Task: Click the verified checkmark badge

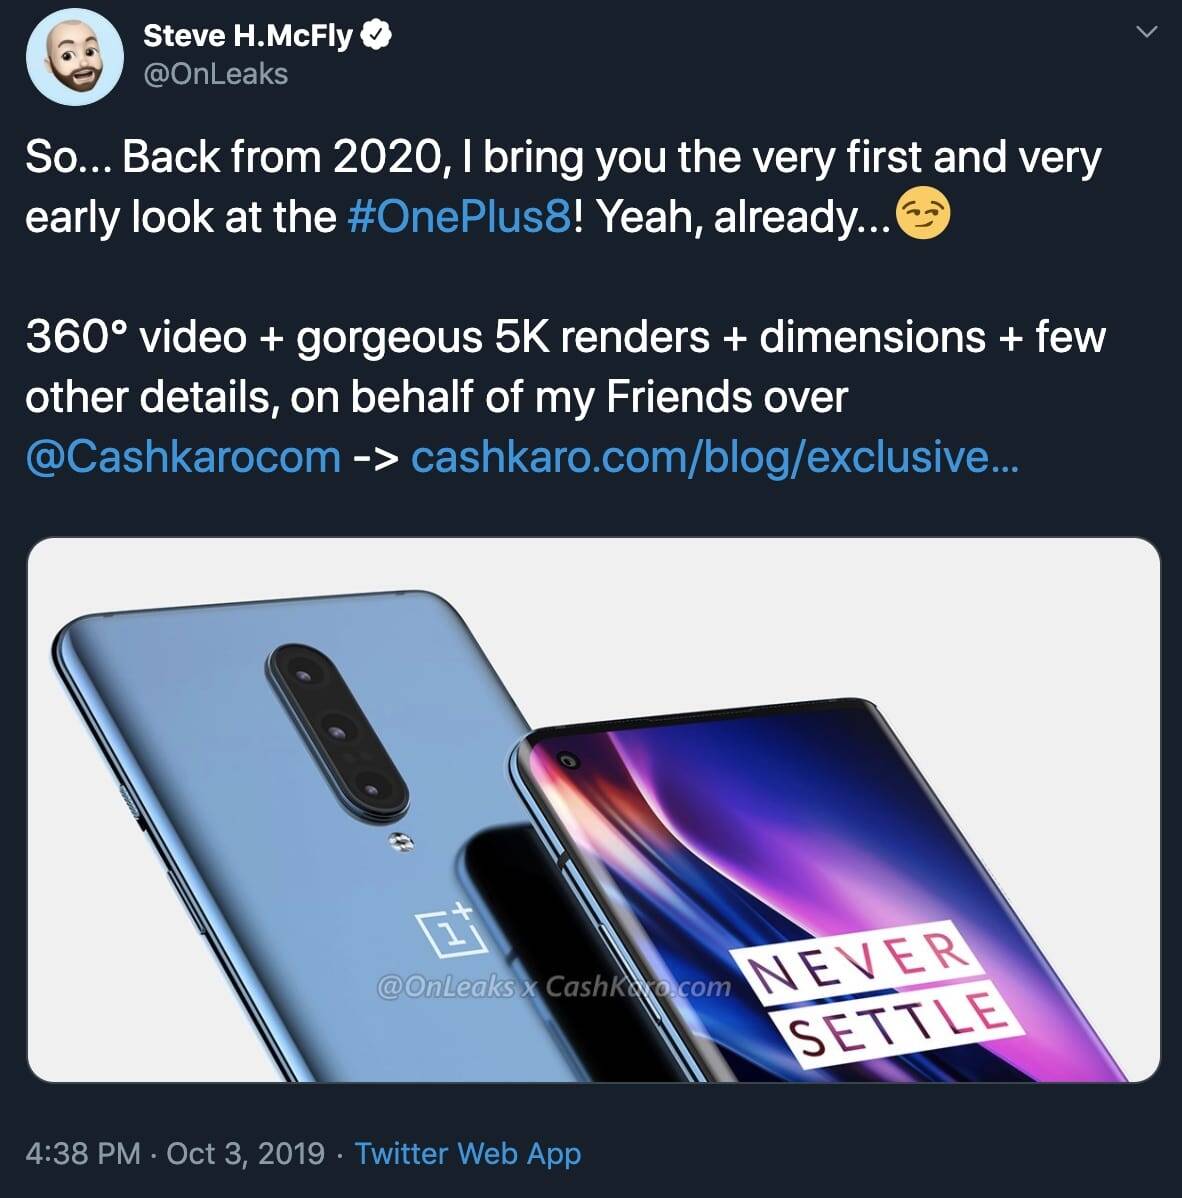Action: 374,33
